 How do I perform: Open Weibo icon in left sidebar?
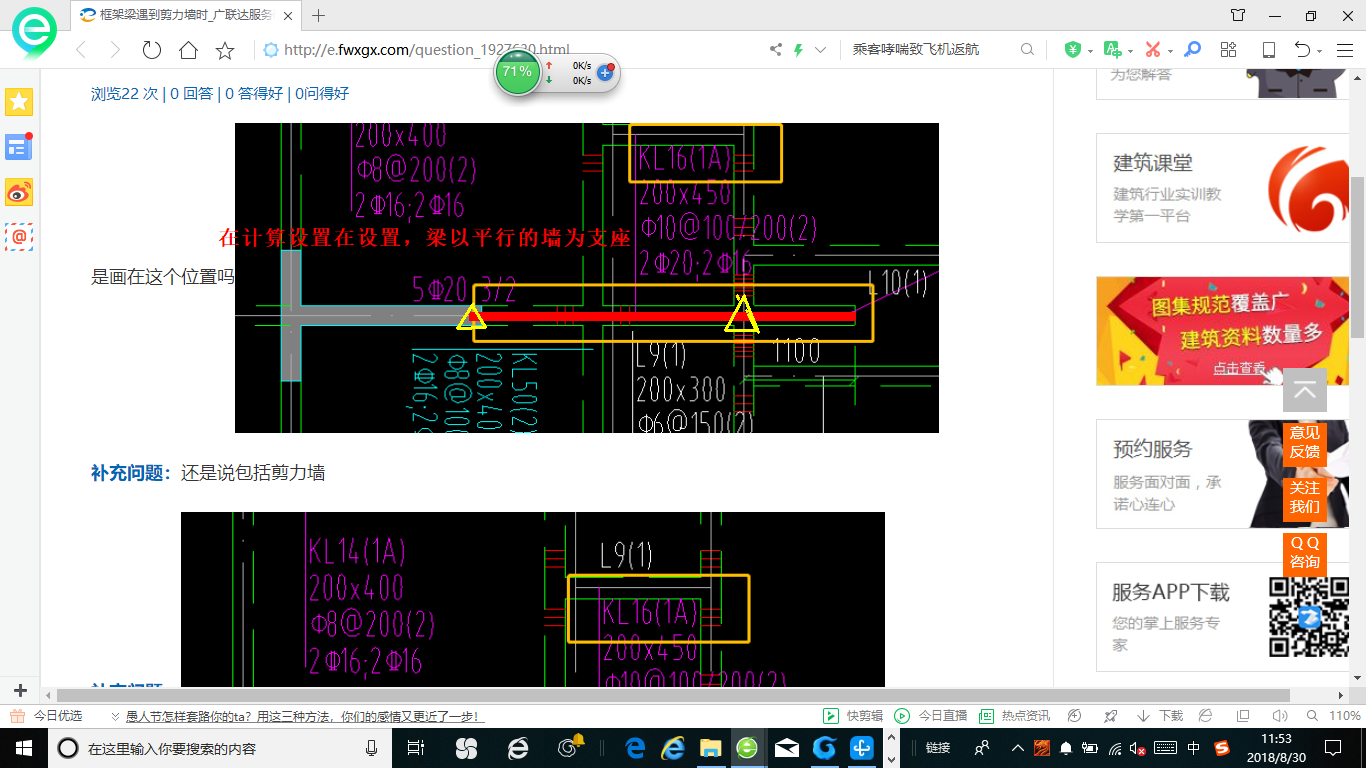19,192
